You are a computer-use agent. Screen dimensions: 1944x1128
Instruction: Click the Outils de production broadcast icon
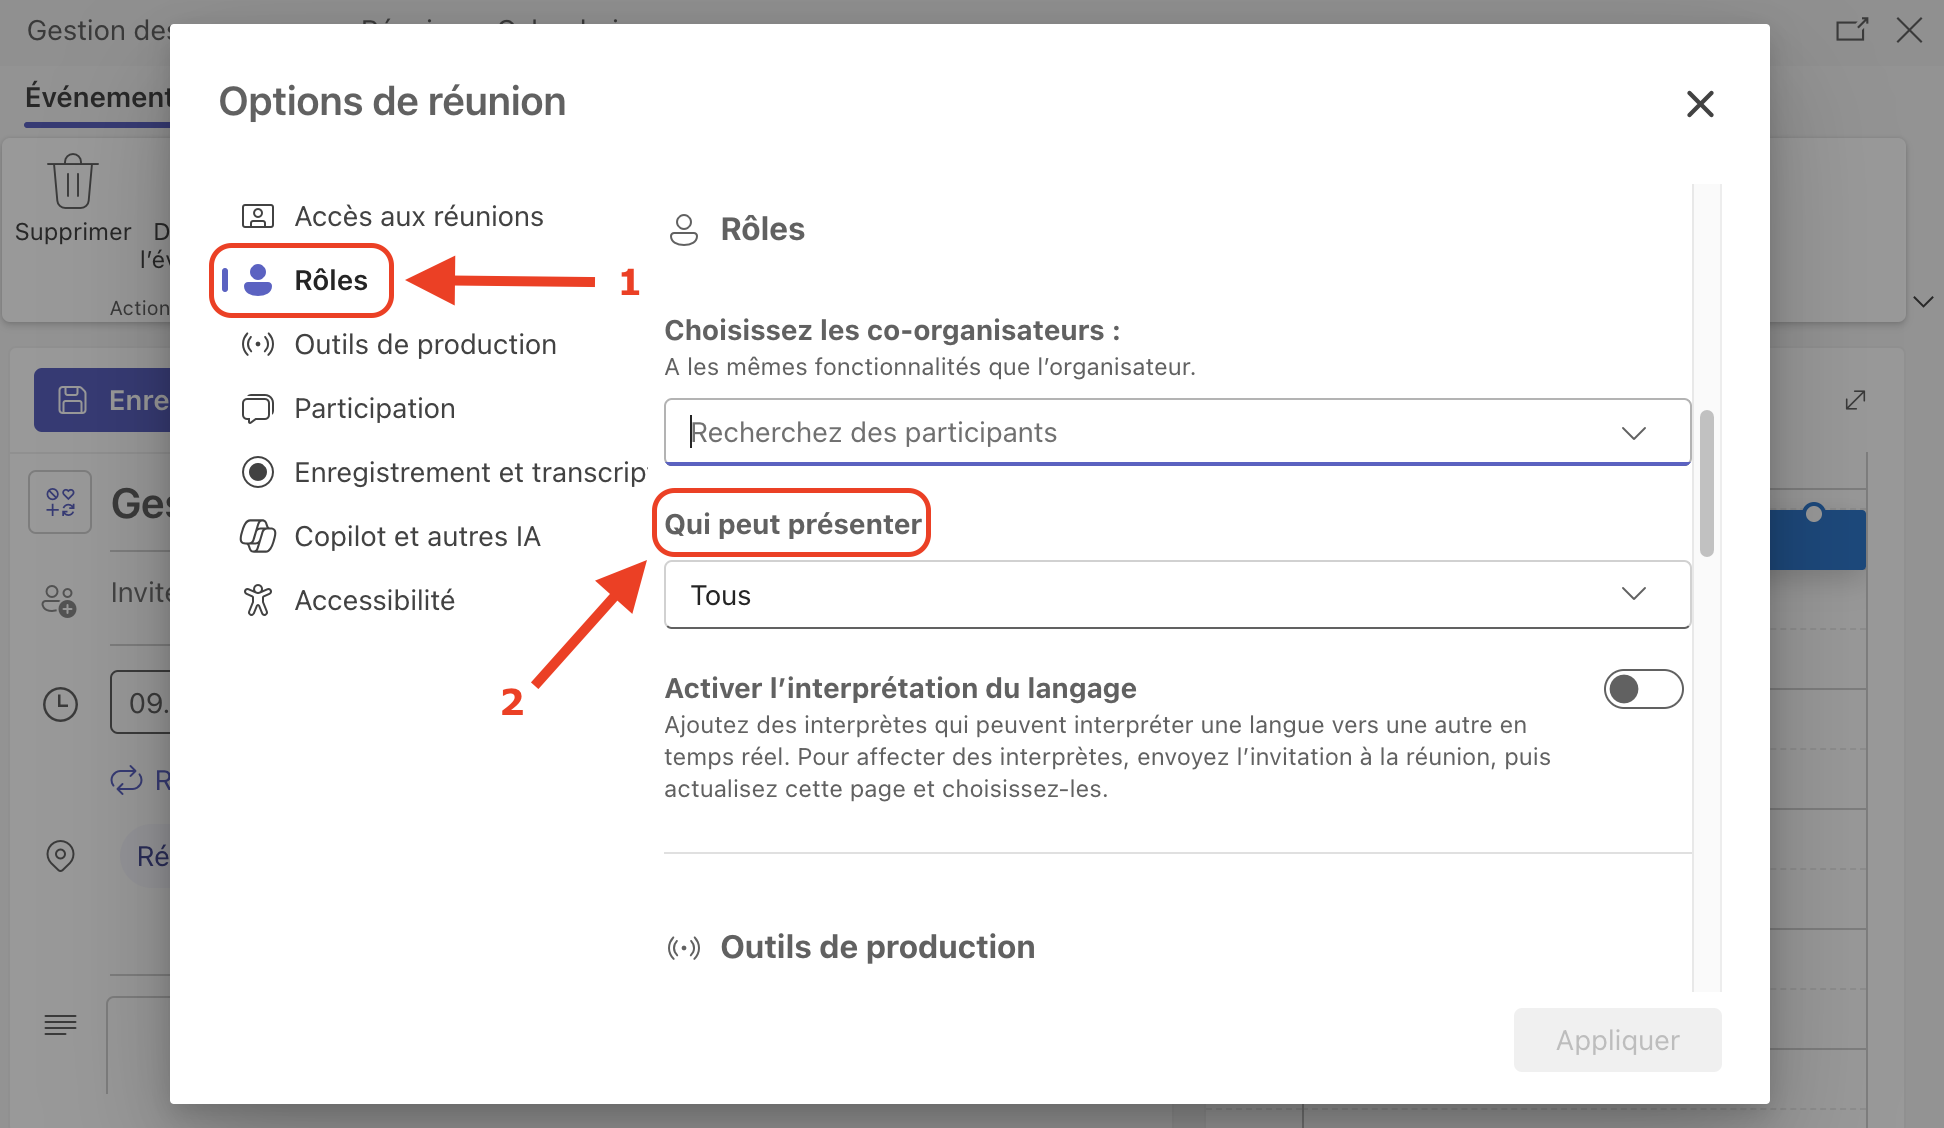258,344
